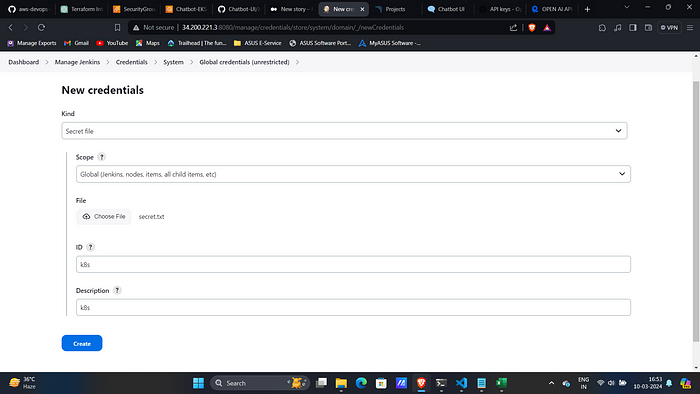Open Excel from the taskbar
Screen dimensions: 700x394
pyautogui.click(x=501, y=383)
